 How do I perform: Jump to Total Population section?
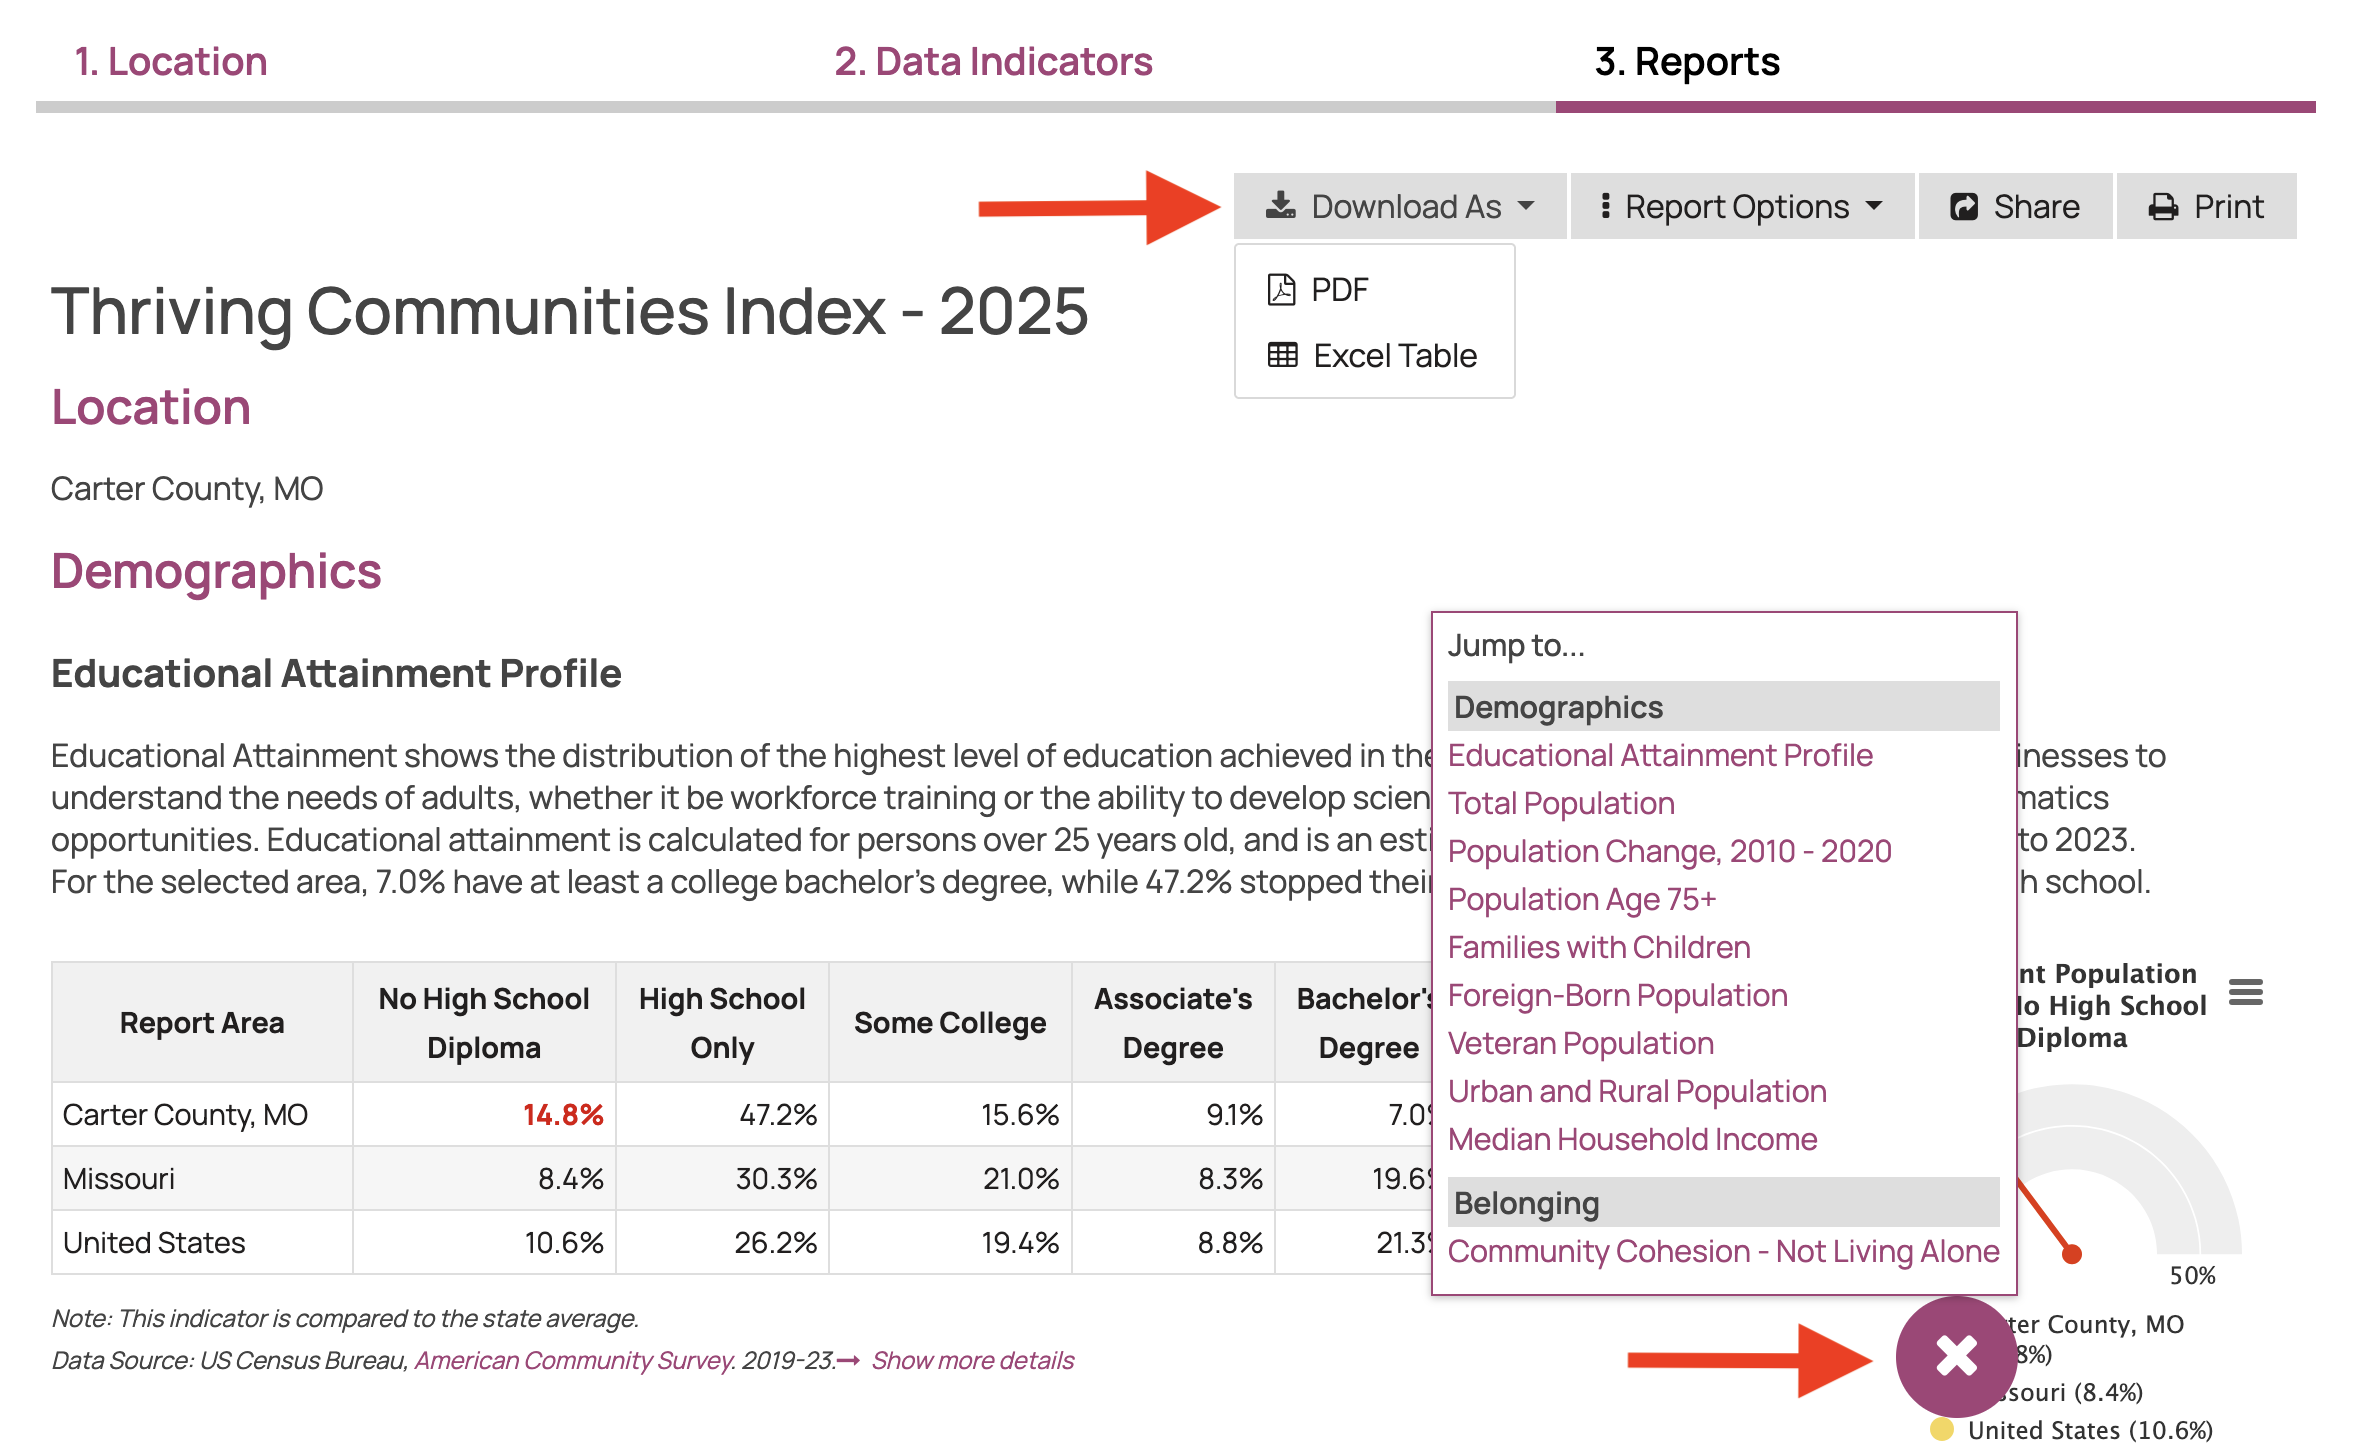point(1561,803)
